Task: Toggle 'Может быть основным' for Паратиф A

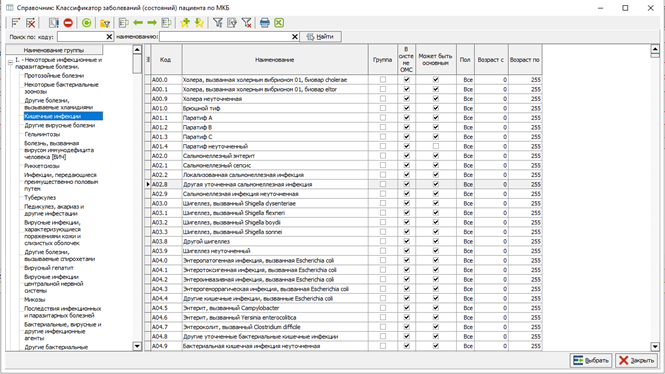Action: 436,117
